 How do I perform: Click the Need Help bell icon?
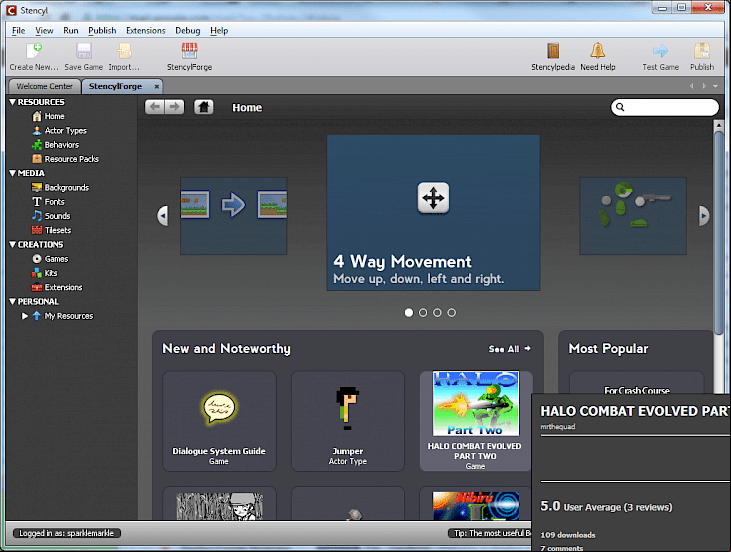(x=598, y=50)
